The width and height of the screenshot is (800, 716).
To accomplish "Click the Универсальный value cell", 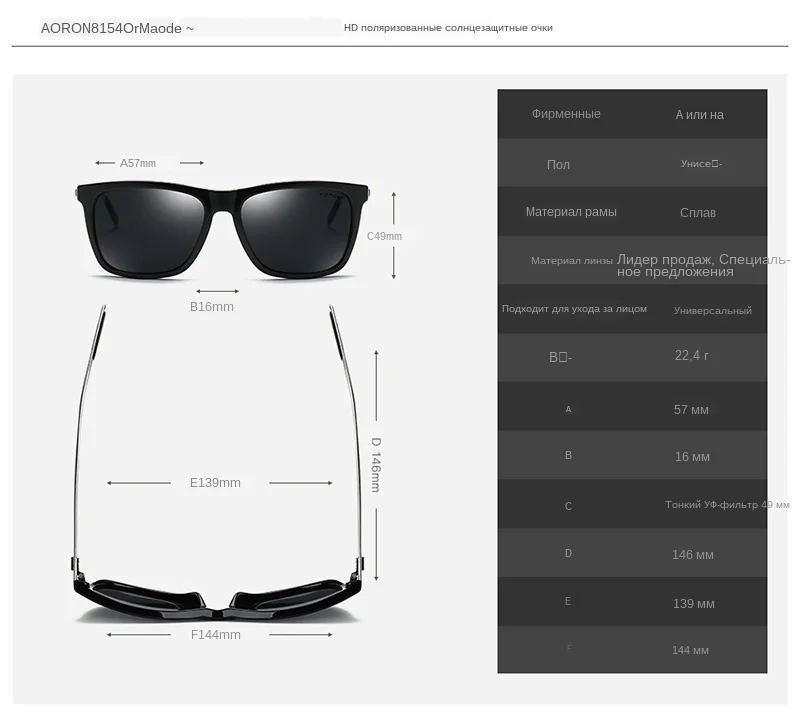I will tap(713, 310).
